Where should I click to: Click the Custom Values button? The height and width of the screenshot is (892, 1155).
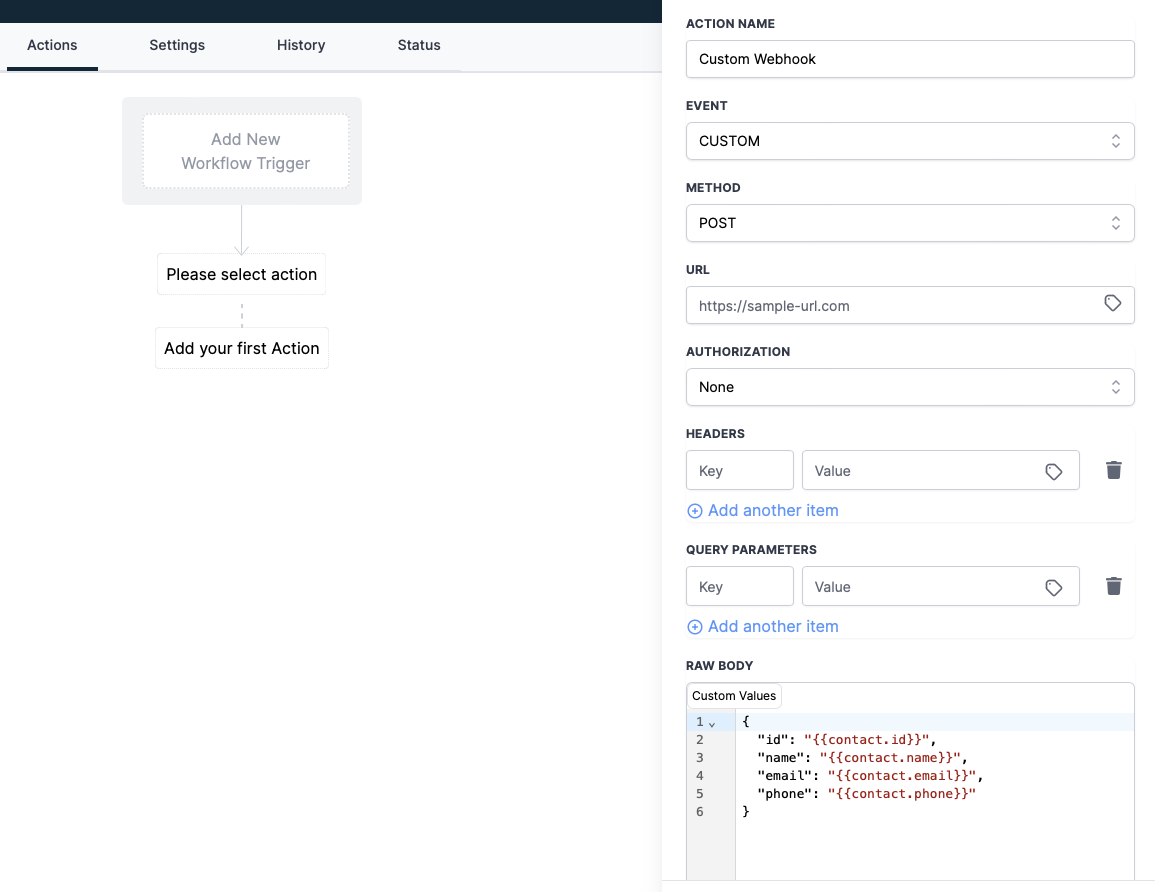[x=734, y=695]
